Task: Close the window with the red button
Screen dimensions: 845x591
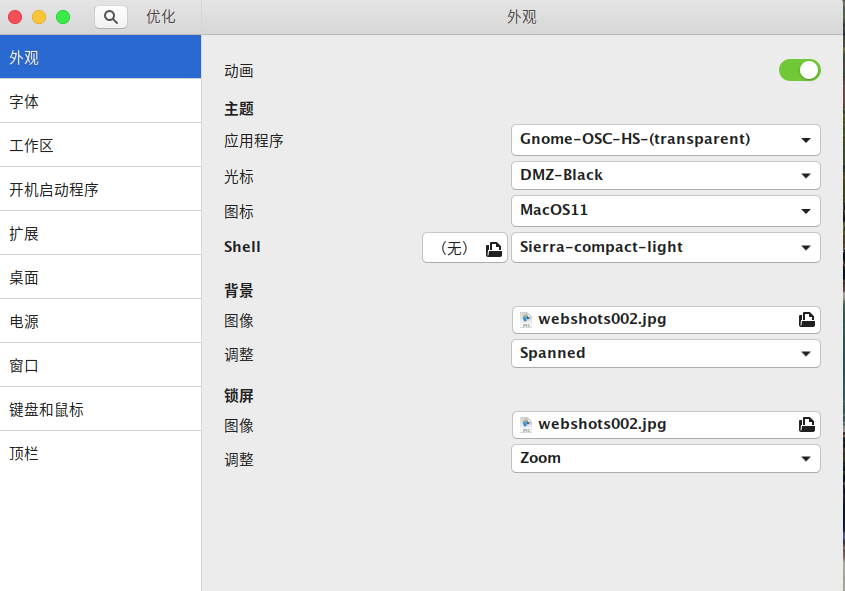Action: coord(15,17)
